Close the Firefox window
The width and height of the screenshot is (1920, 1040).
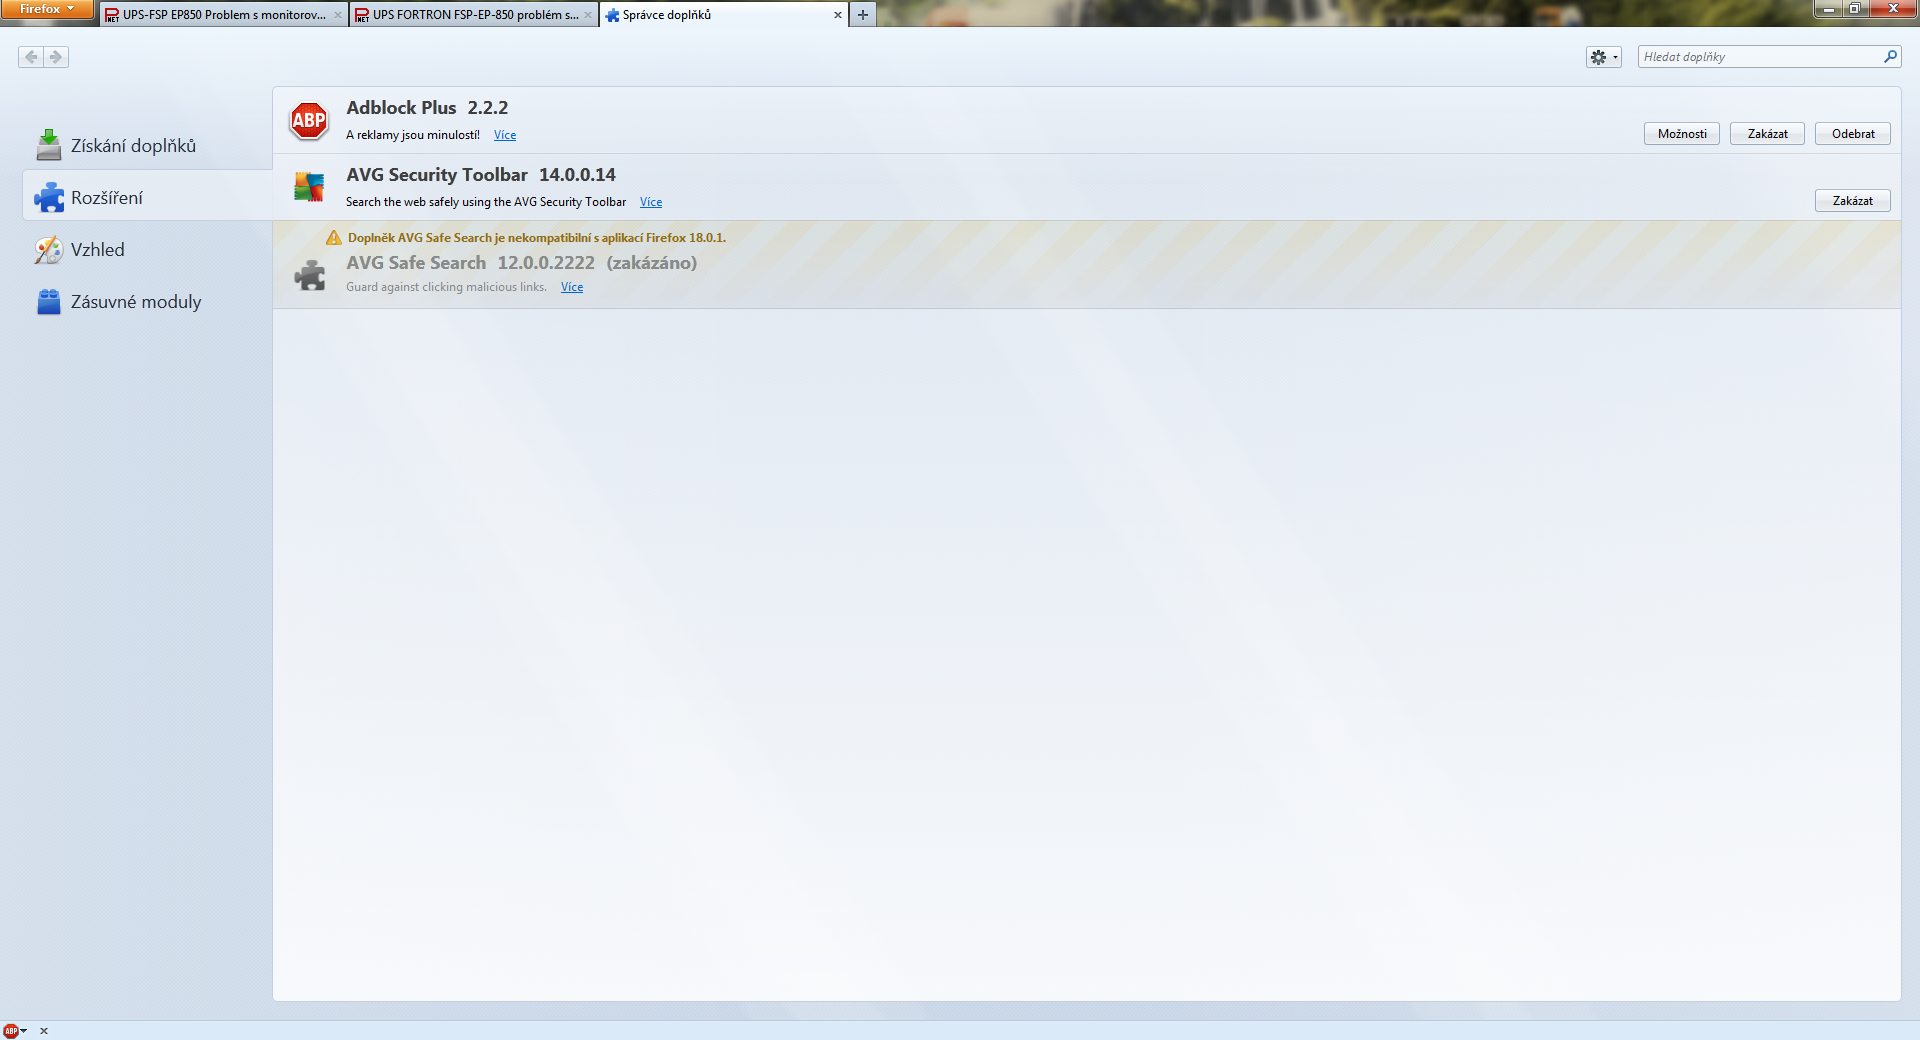pos(1892,8)
